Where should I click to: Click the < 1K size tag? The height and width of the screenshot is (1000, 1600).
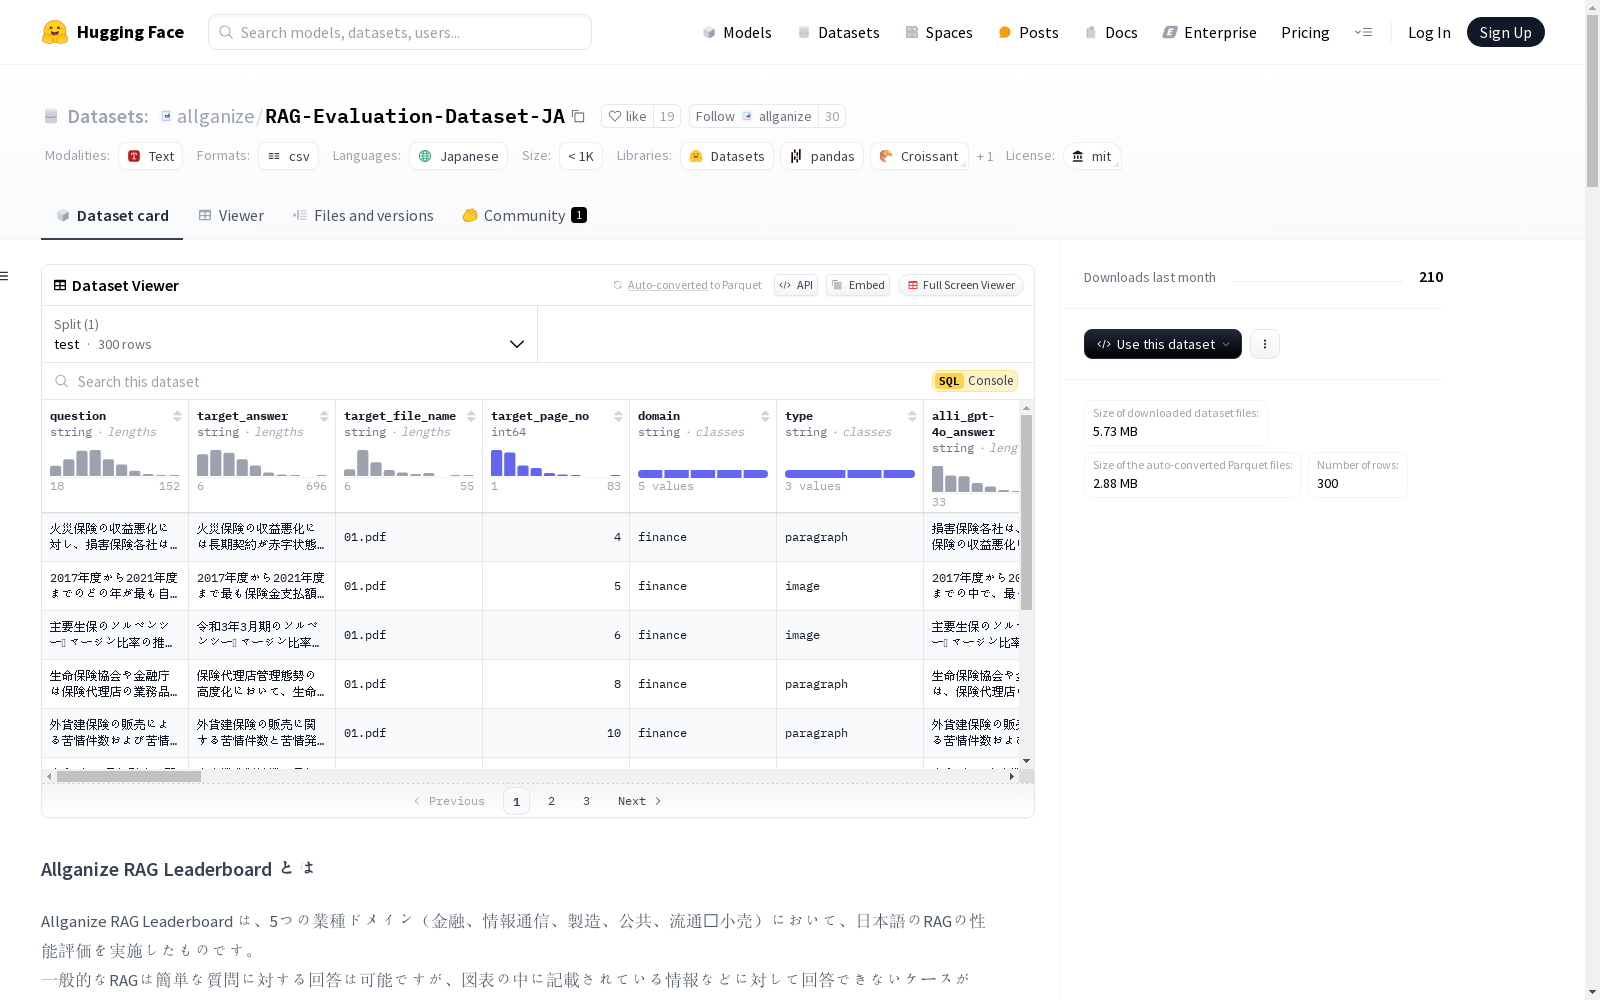[x=581, y=156]
